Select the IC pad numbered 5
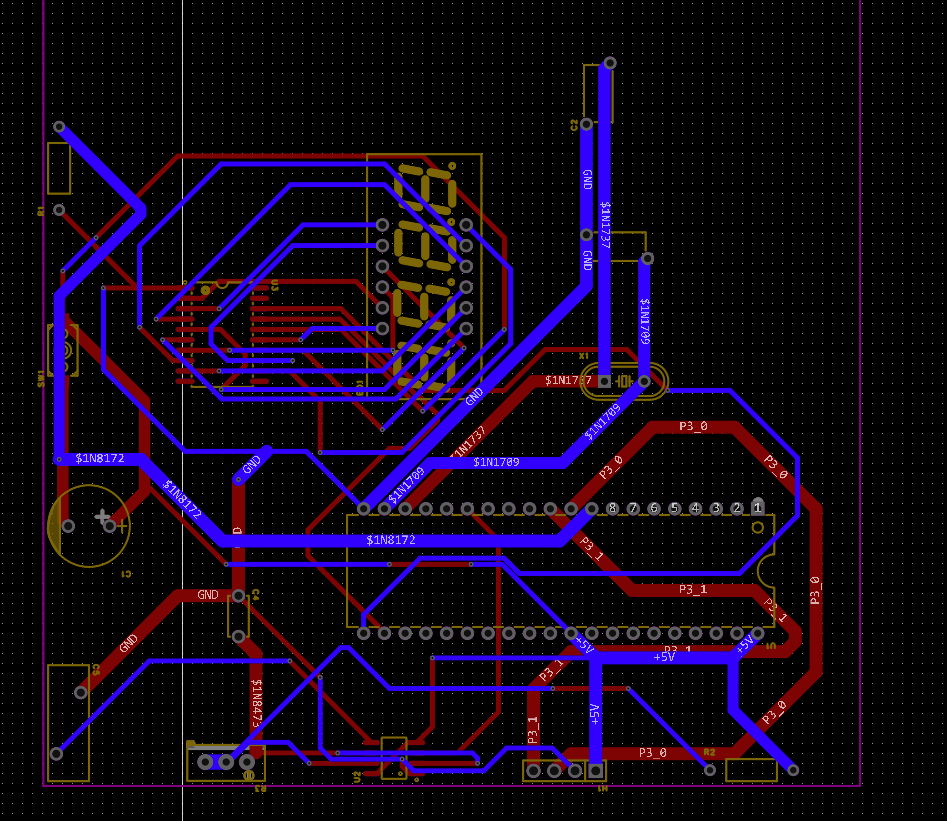Screen dimensions: 947x821 (x=675, y=509)
